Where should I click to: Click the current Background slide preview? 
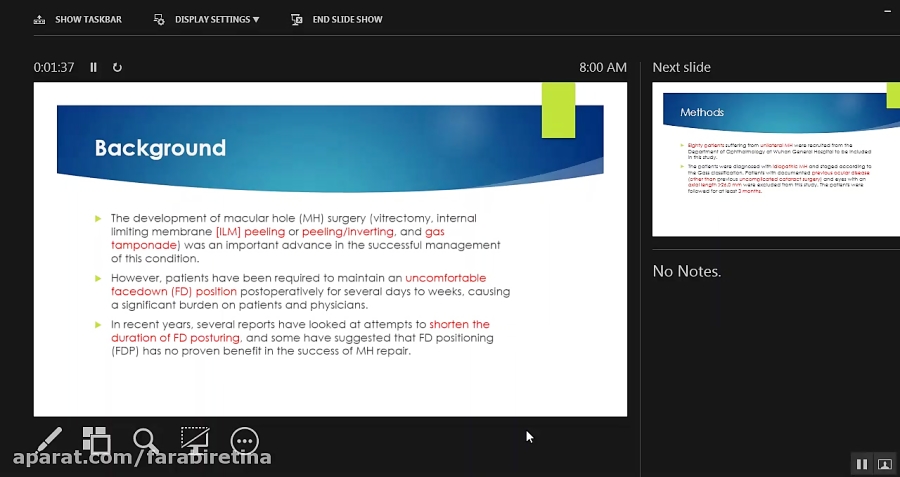[x=330, y=249]
